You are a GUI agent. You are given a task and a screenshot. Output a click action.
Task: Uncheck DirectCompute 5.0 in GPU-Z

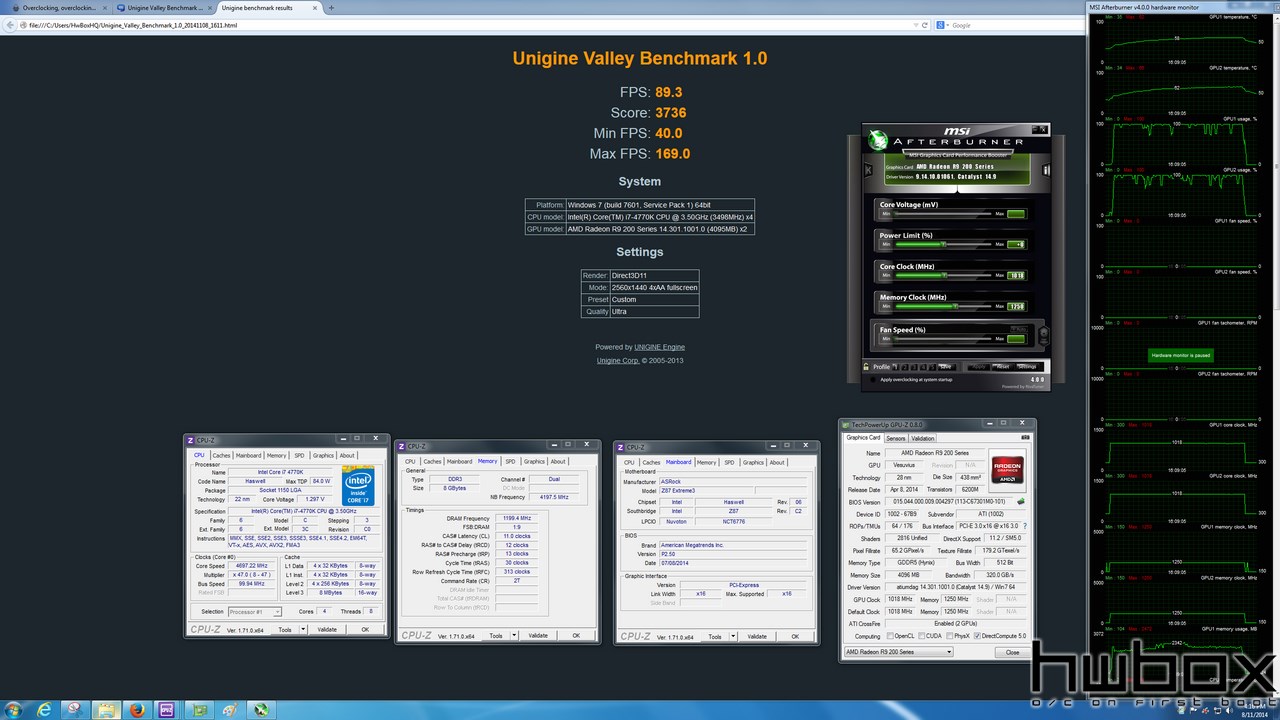tap(977, 636)
